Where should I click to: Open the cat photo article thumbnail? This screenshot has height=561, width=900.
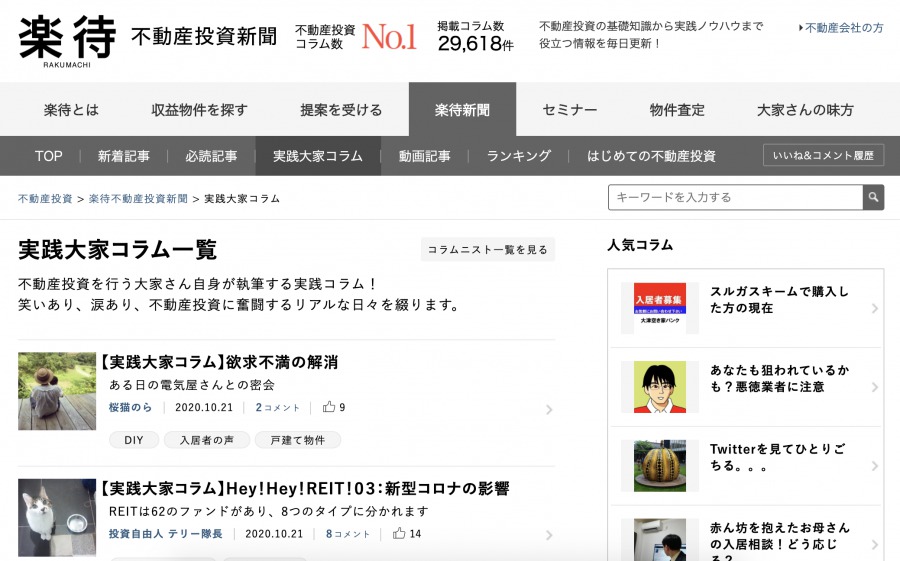[x=57, y=517]
